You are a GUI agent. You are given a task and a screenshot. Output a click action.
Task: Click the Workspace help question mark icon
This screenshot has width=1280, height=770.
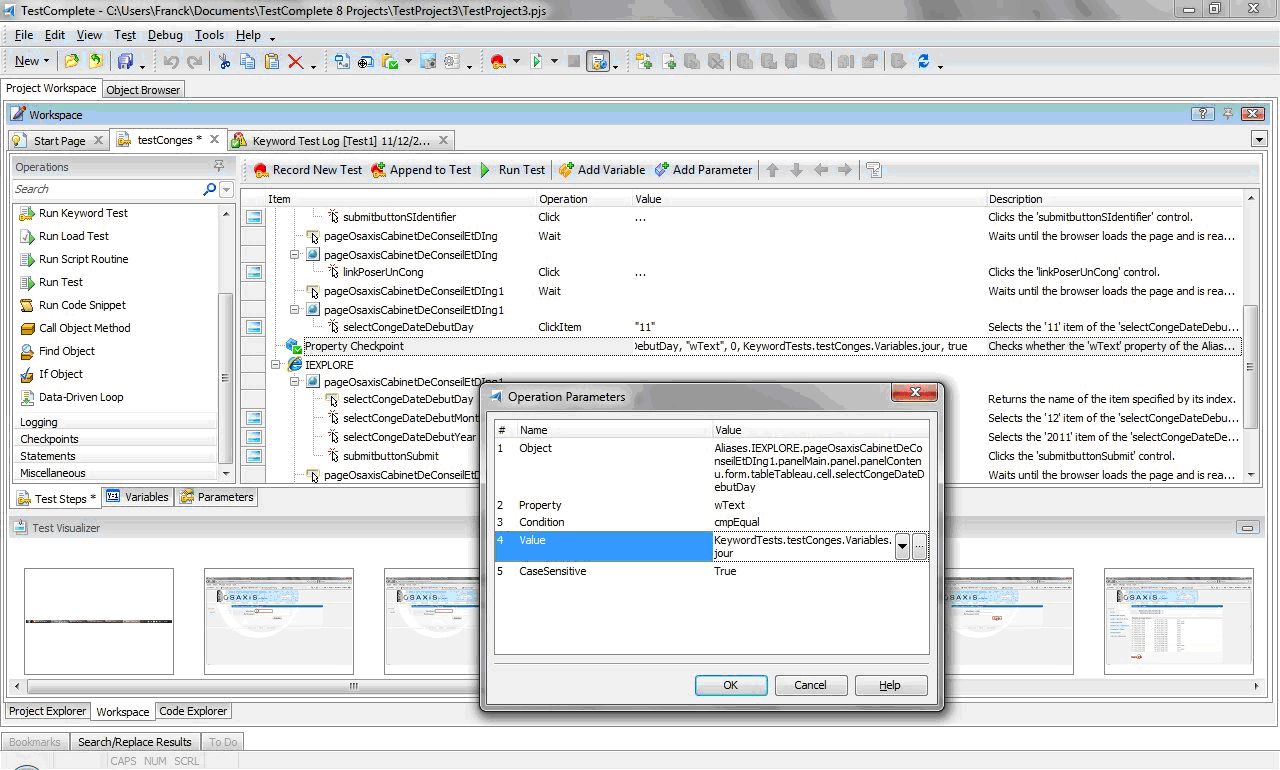(1203, 114)
